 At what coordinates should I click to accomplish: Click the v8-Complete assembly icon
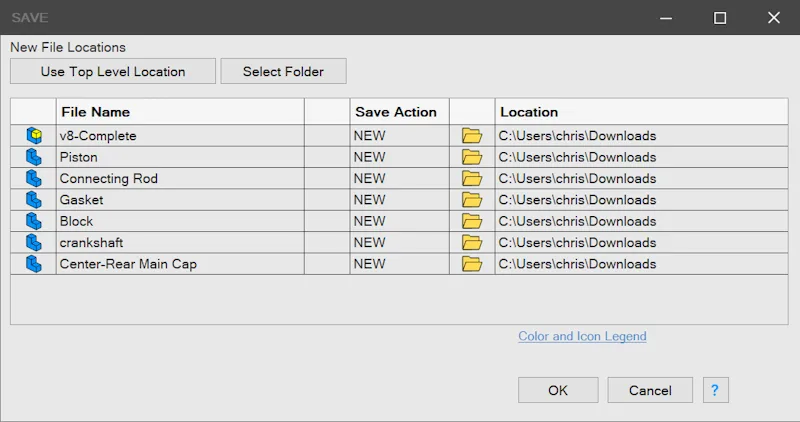[x=34, y=136]
